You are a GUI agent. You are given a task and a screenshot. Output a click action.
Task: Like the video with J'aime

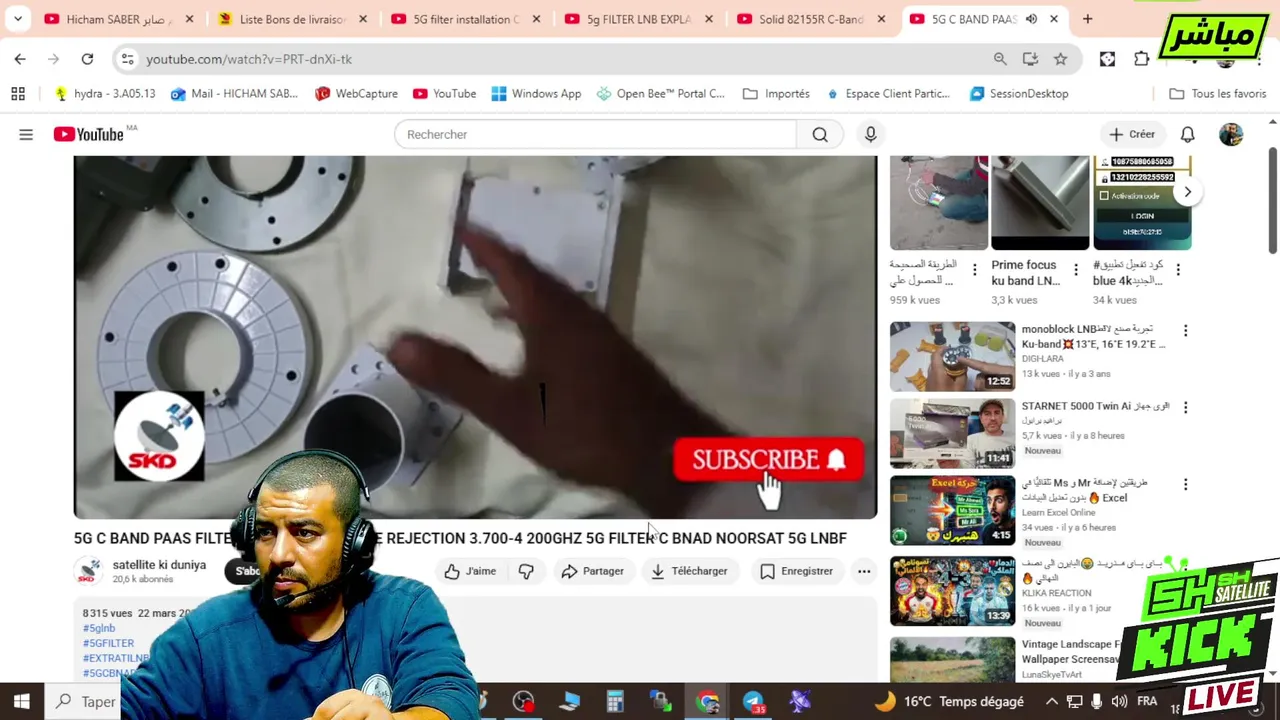click(470, 571)
